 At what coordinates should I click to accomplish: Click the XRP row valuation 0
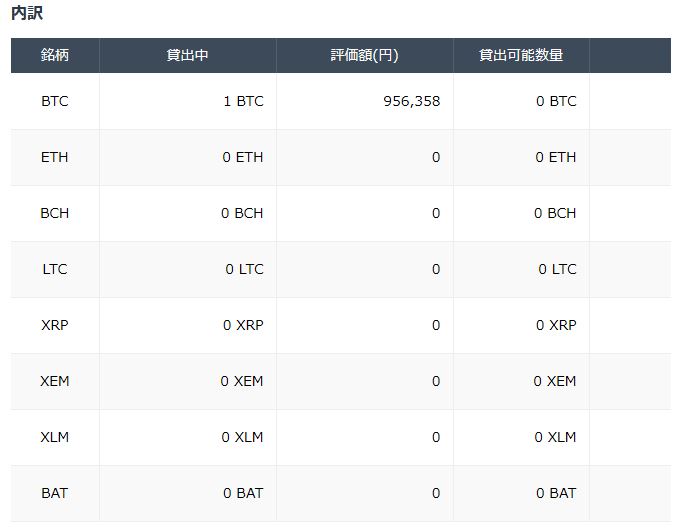pyautogui.click(x=436, y=325)
